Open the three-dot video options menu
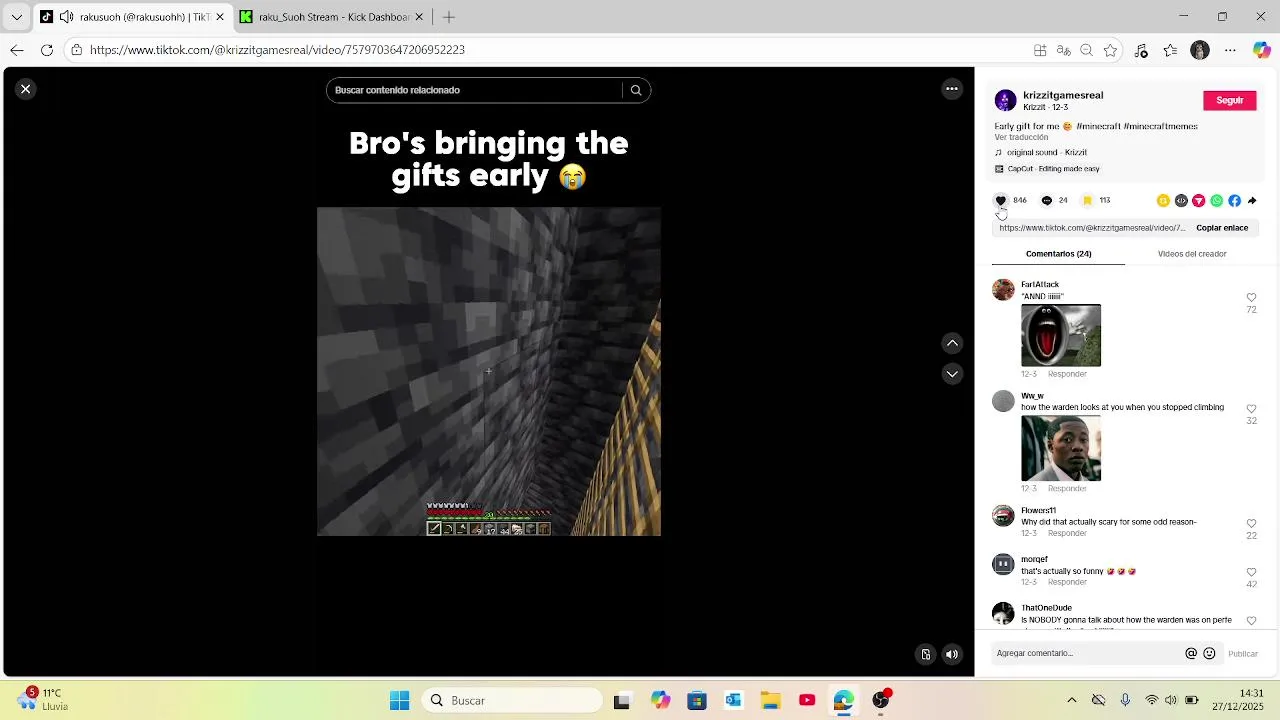The height and width of the screenshot is (720, 1280). point(952,89)
